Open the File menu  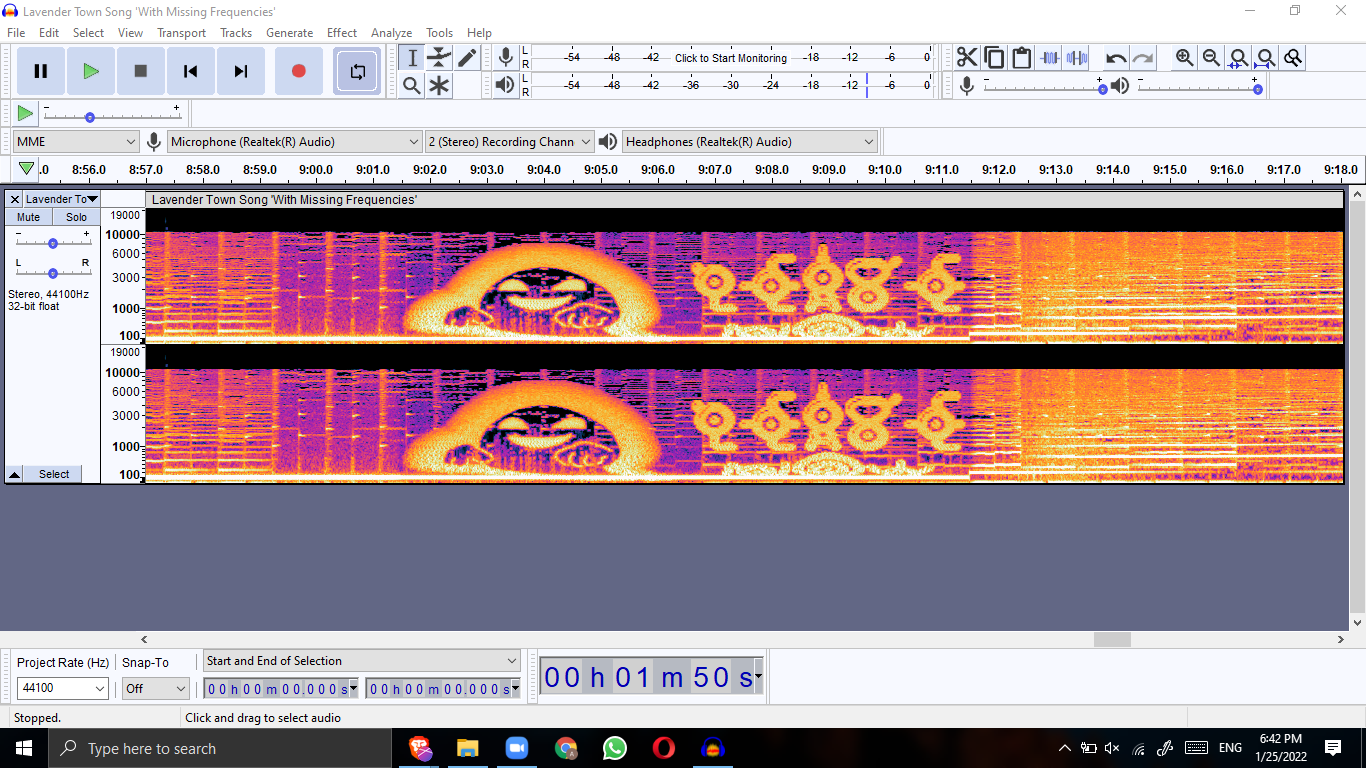(x=16, y=33)
